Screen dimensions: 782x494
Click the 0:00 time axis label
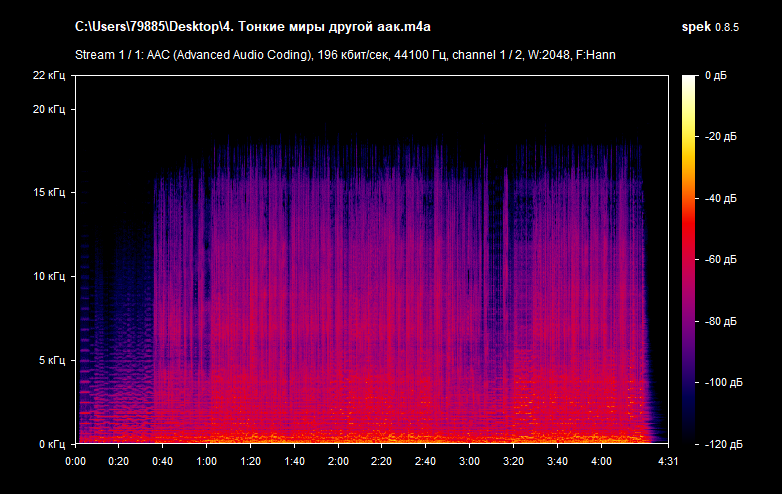point(75,461)
